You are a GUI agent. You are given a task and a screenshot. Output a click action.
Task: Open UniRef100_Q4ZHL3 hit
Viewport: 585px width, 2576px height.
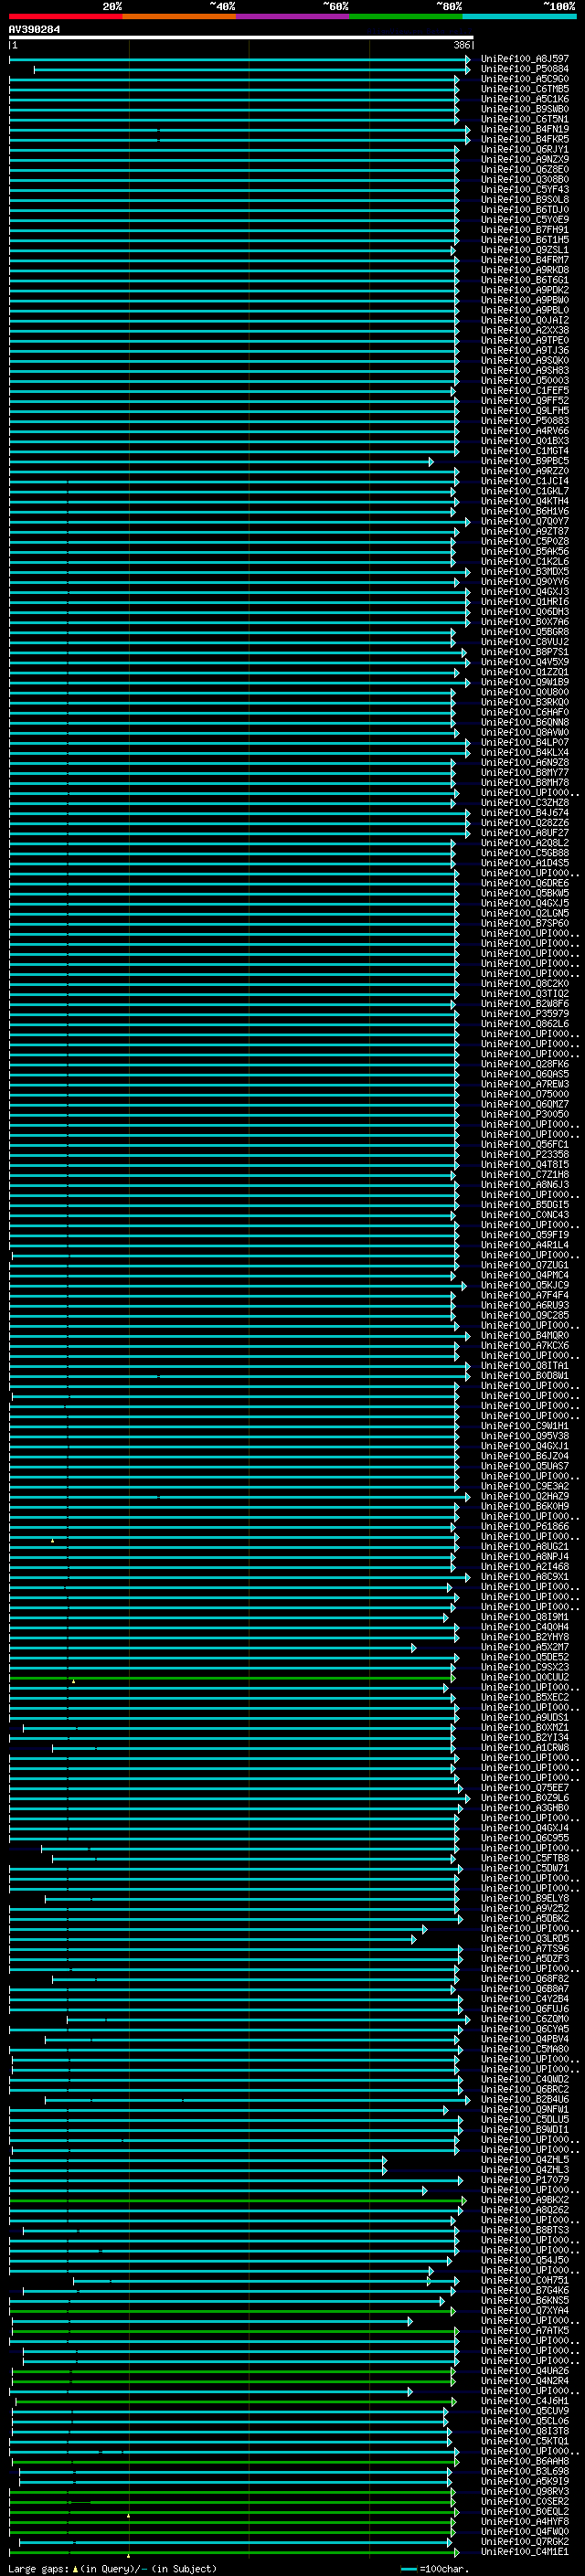tap(525, 2170)
